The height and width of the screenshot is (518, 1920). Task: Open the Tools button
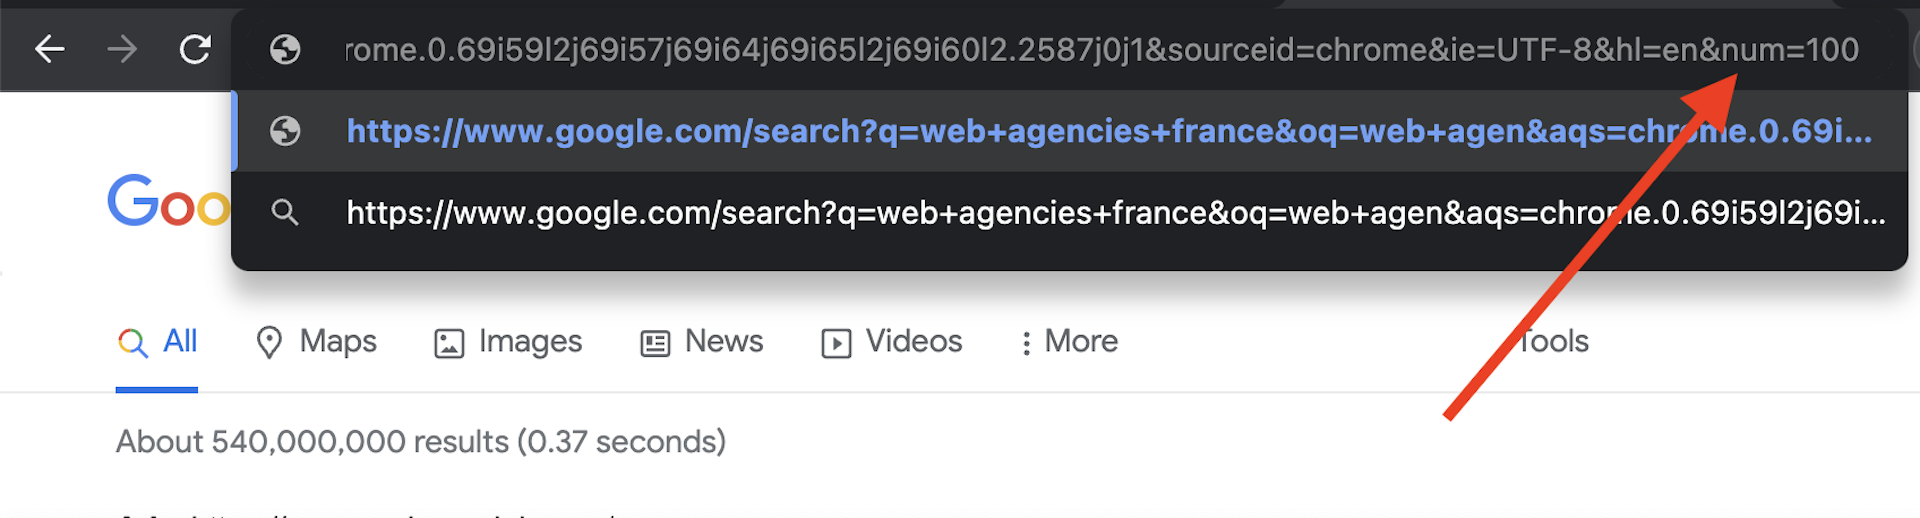tap(1554, 342)
